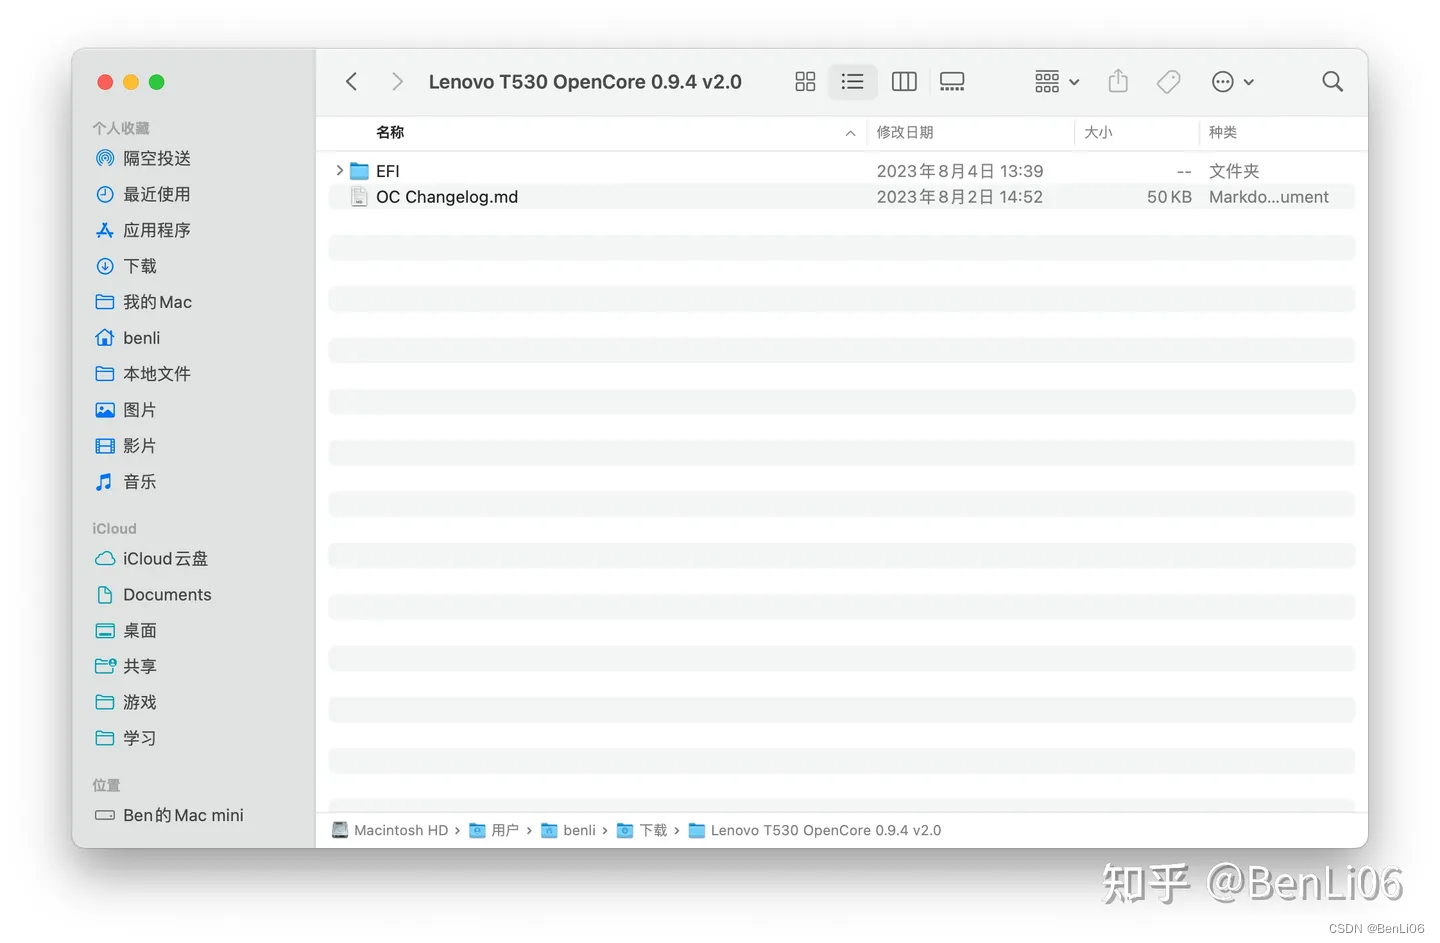Click Lenovo T530 OpenCore folder in path bar

click(x=815, y=830)
